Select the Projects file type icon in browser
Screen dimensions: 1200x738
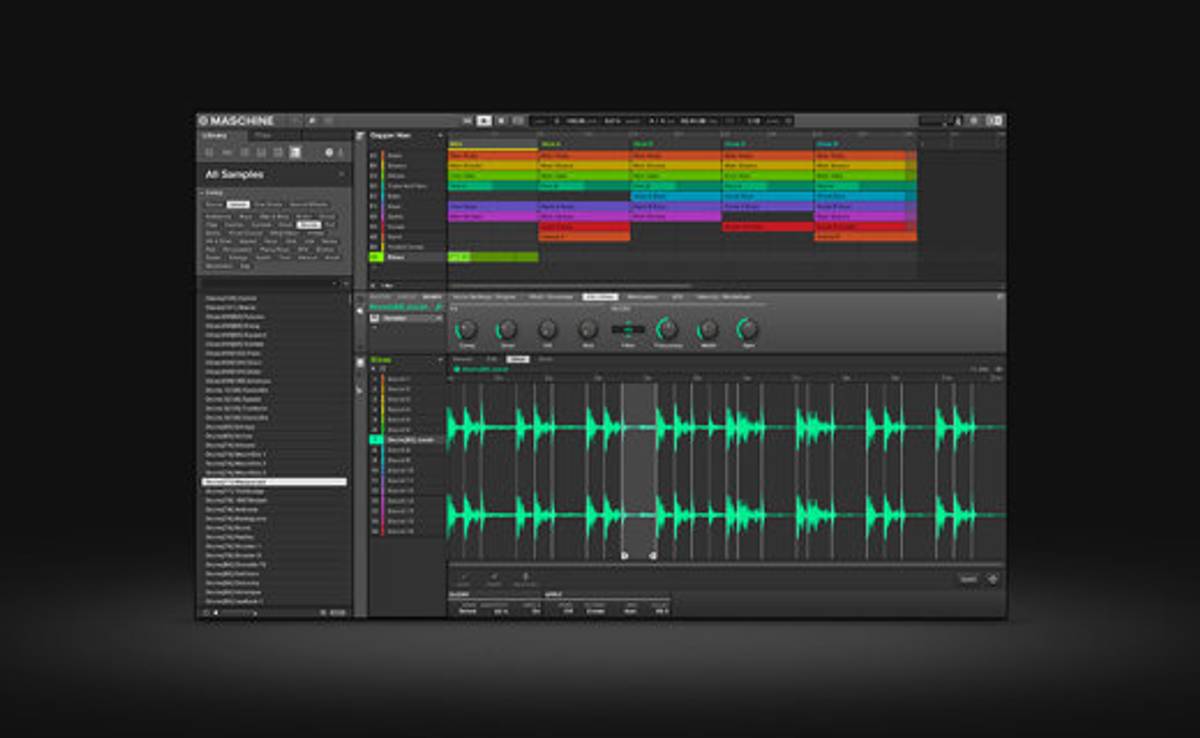pos(210,152)
